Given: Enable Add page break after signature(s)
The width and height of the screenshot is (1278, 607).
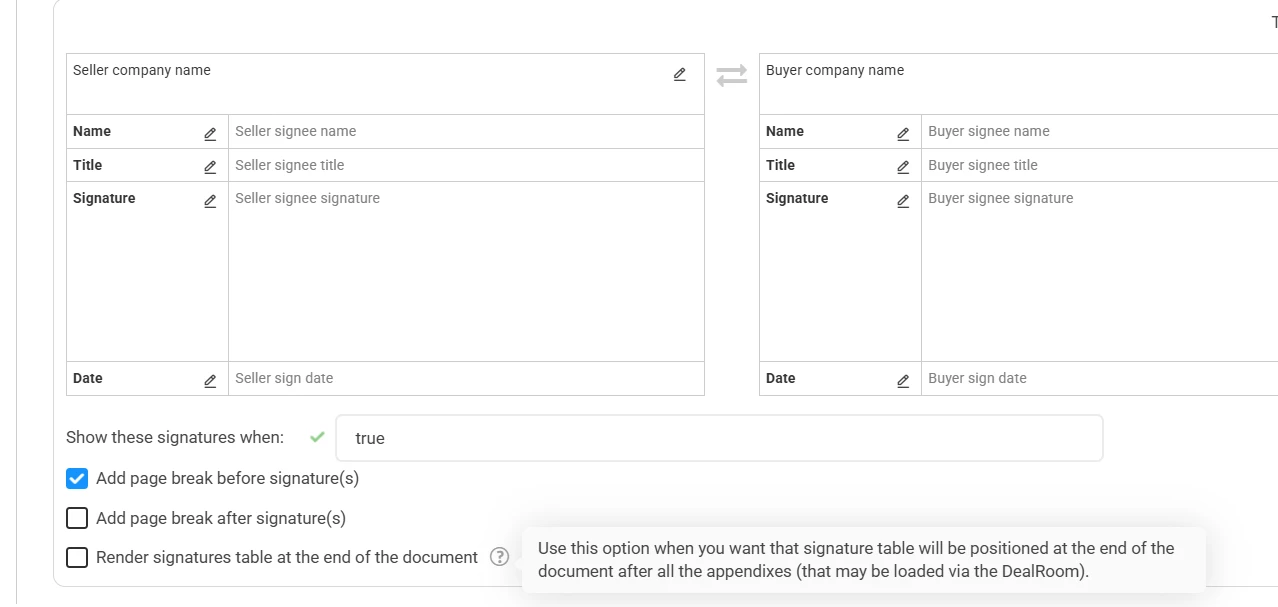Looking at the screenshot, I should pos(77,518).
